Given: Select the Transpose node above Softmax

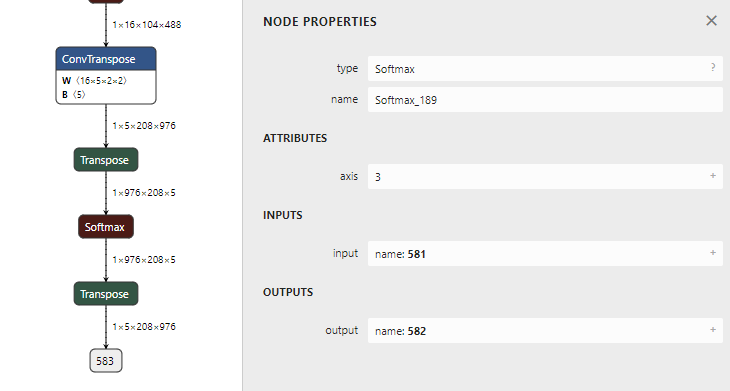Looking at the screenshot, I should [x=106, y=160].
